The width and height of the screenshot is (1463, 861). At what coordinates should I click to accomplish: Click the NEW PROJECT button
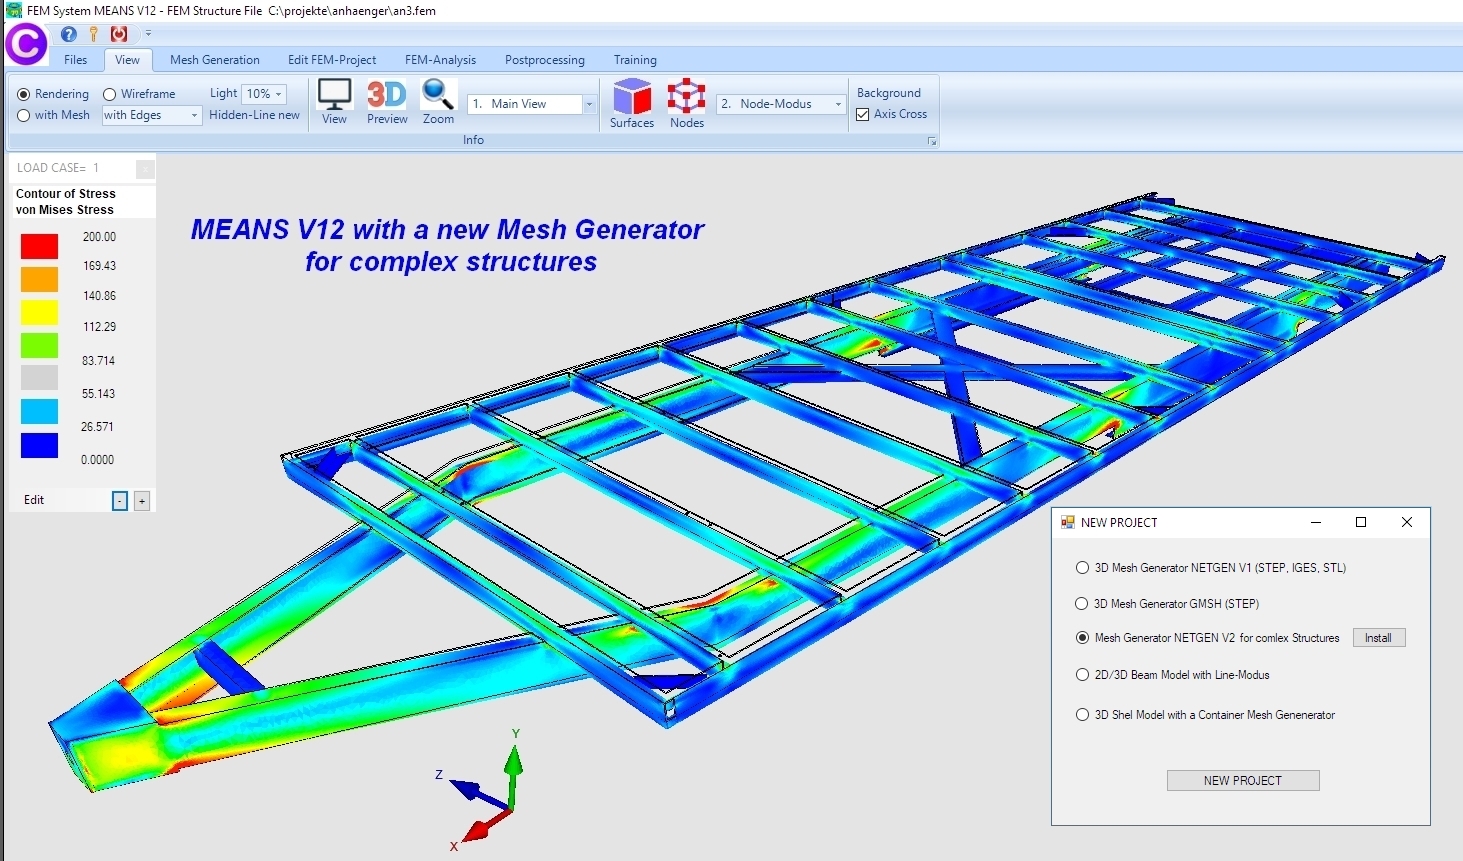pyautogui.click(x=1243, y=781)
